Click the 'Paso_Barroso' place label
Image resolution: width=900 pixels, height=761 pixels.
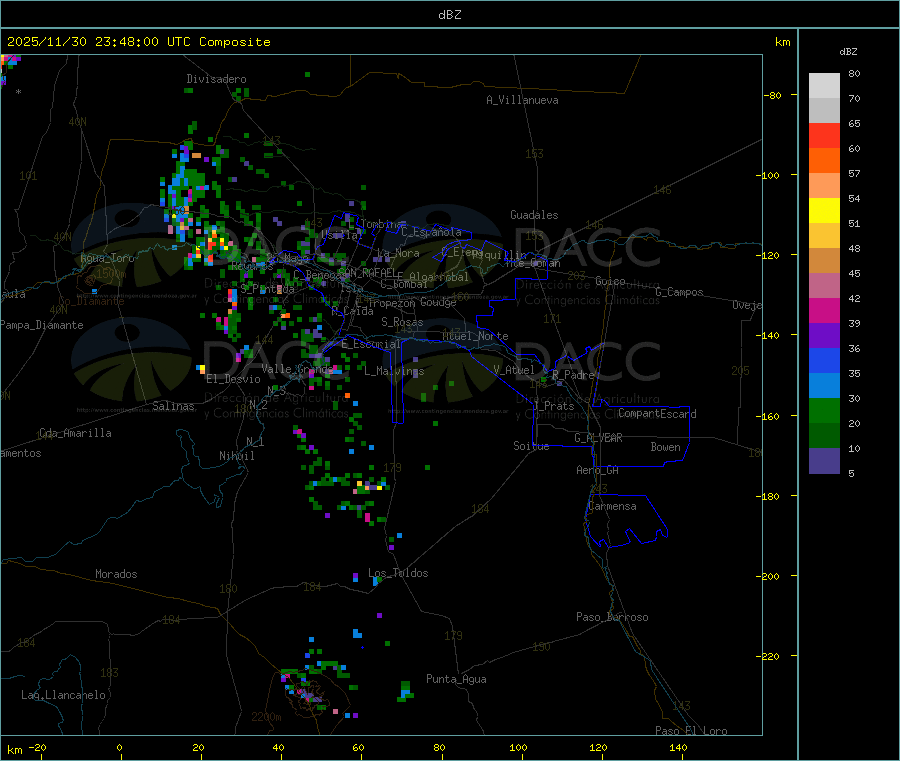tap(612, 617)
